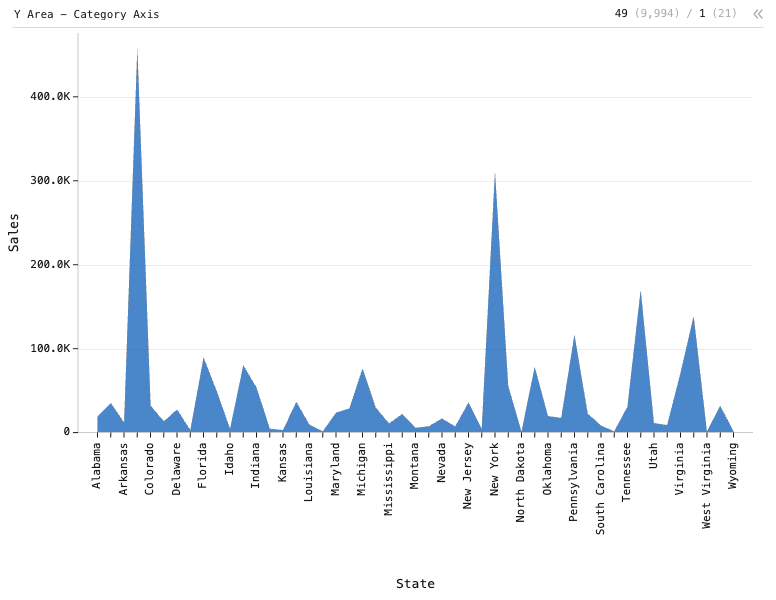Click the 'New York' axis label
This screenshot has height=600, width=776.
tap(494, 469)
